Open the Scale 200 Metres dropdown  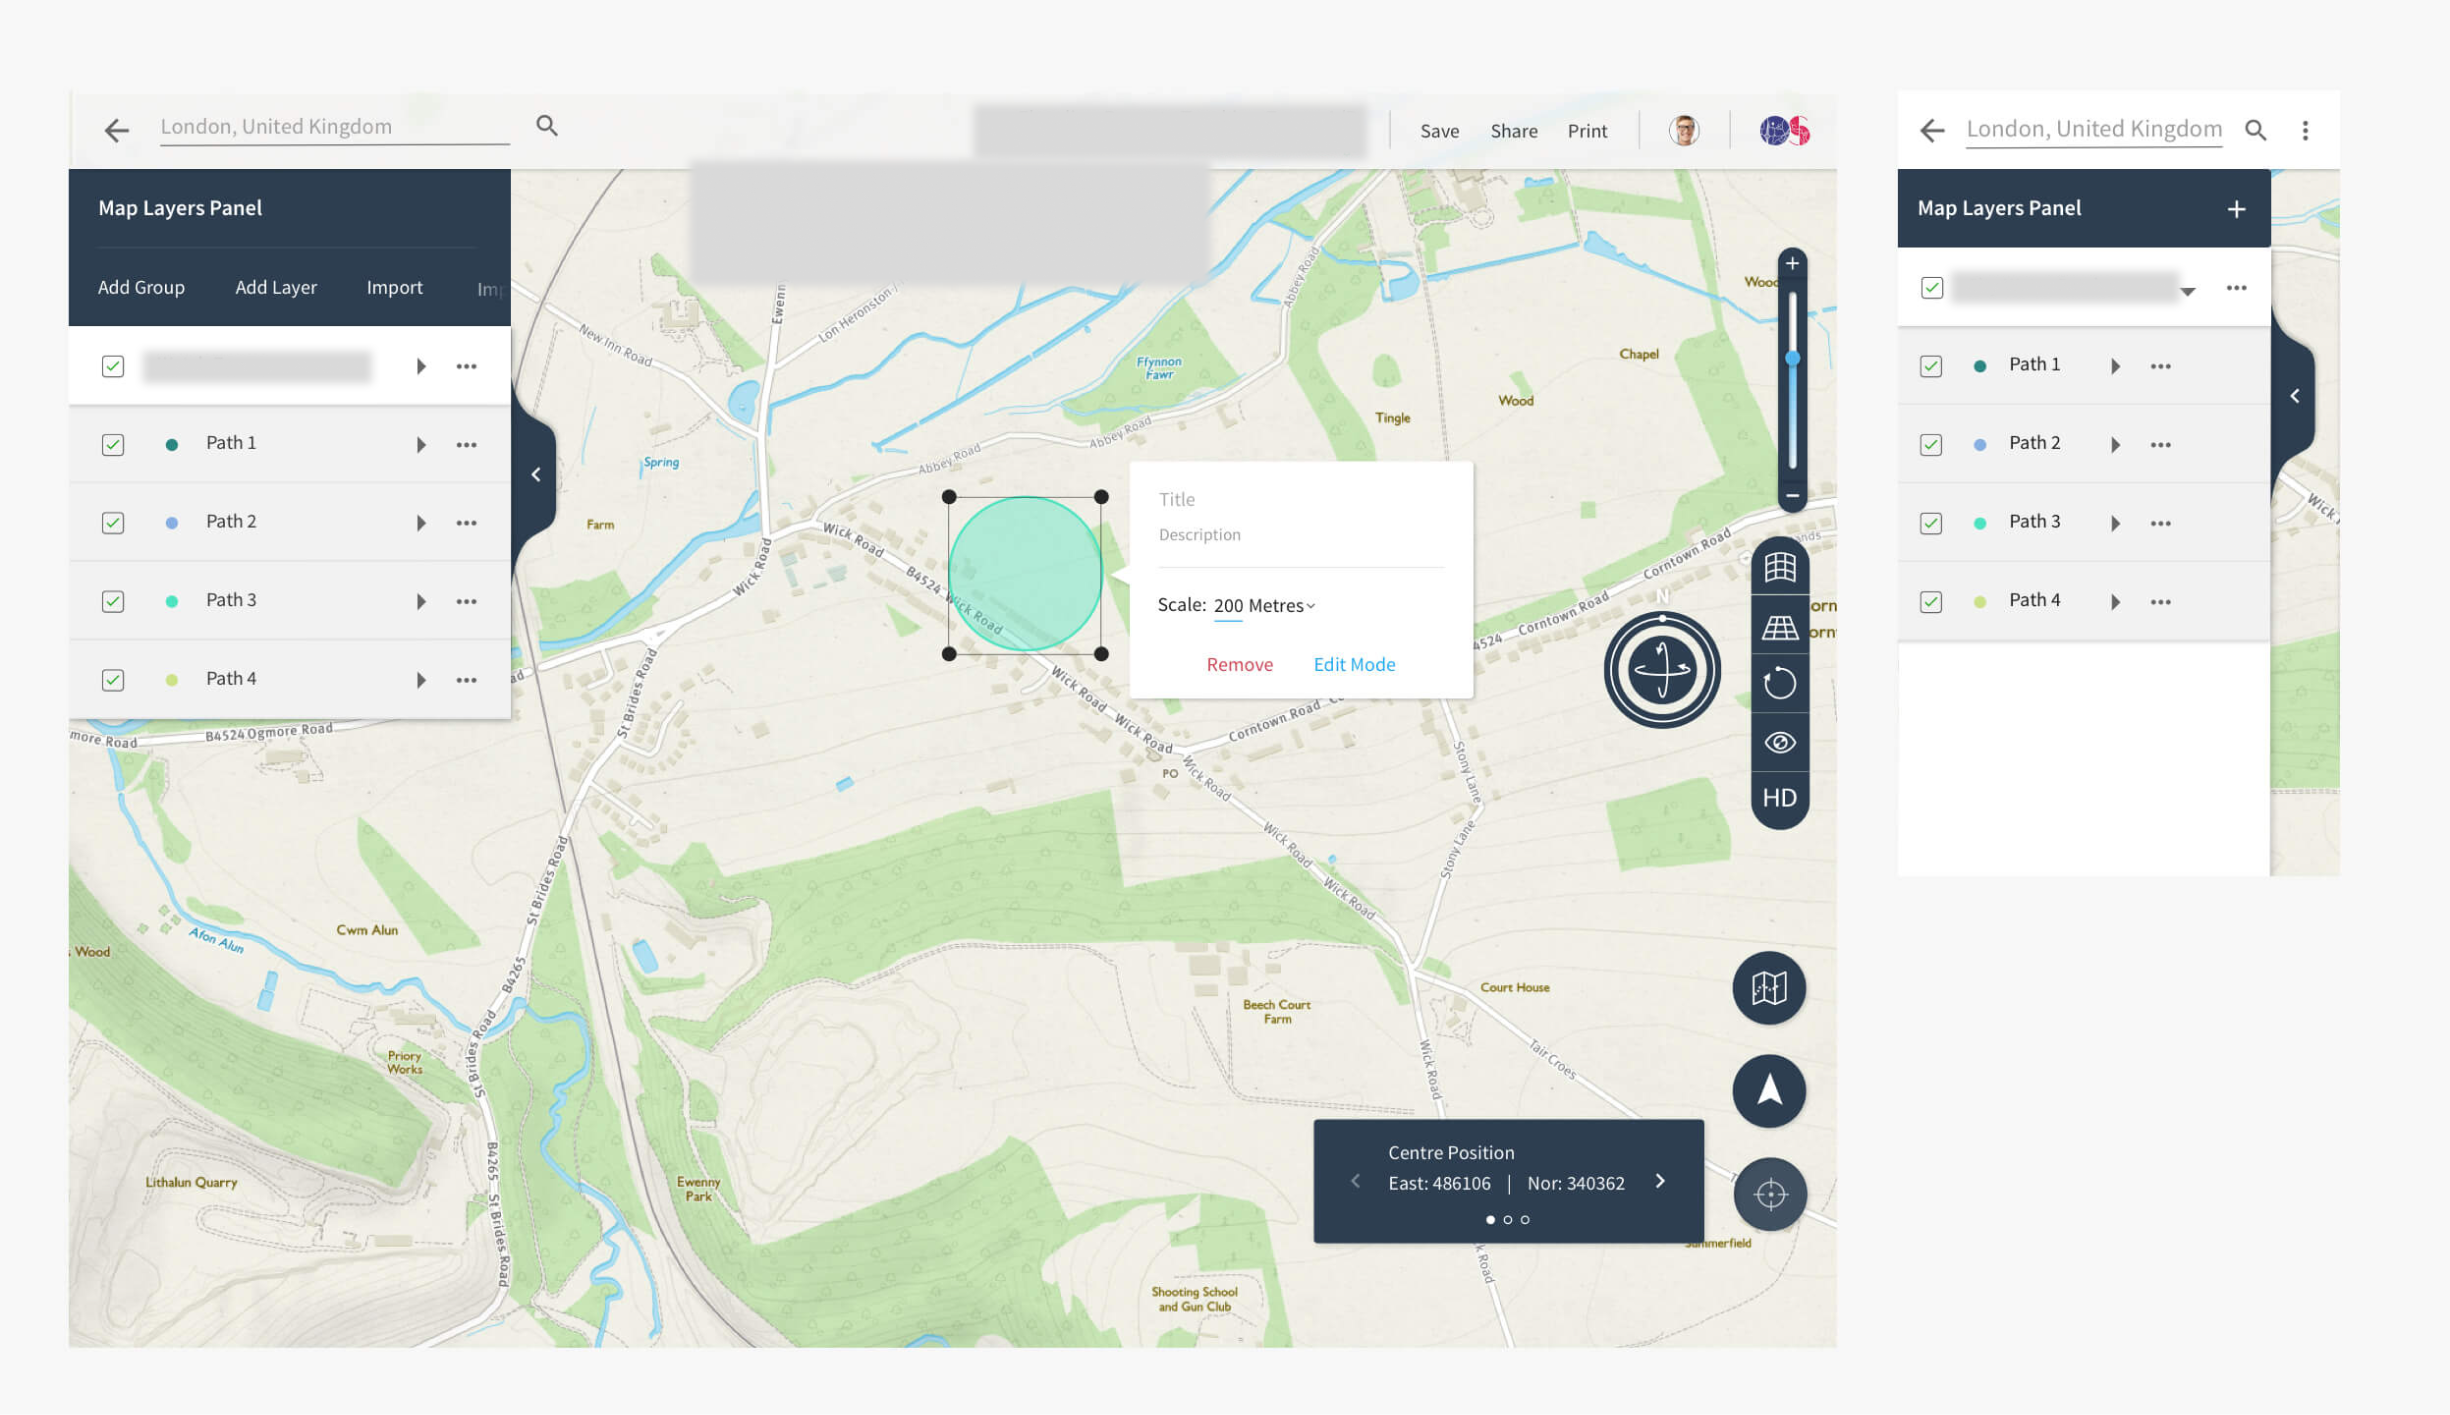click(1263, 605)
